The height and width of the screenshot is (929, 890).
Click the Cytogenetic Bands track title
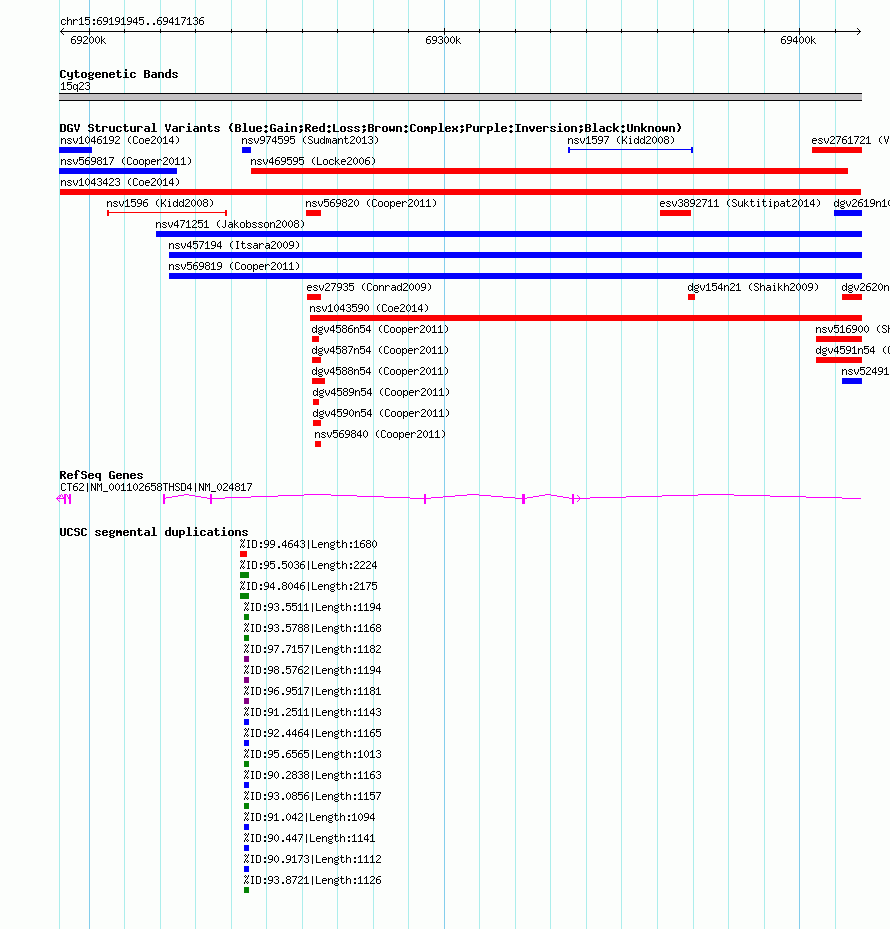[x=119, y=74]
